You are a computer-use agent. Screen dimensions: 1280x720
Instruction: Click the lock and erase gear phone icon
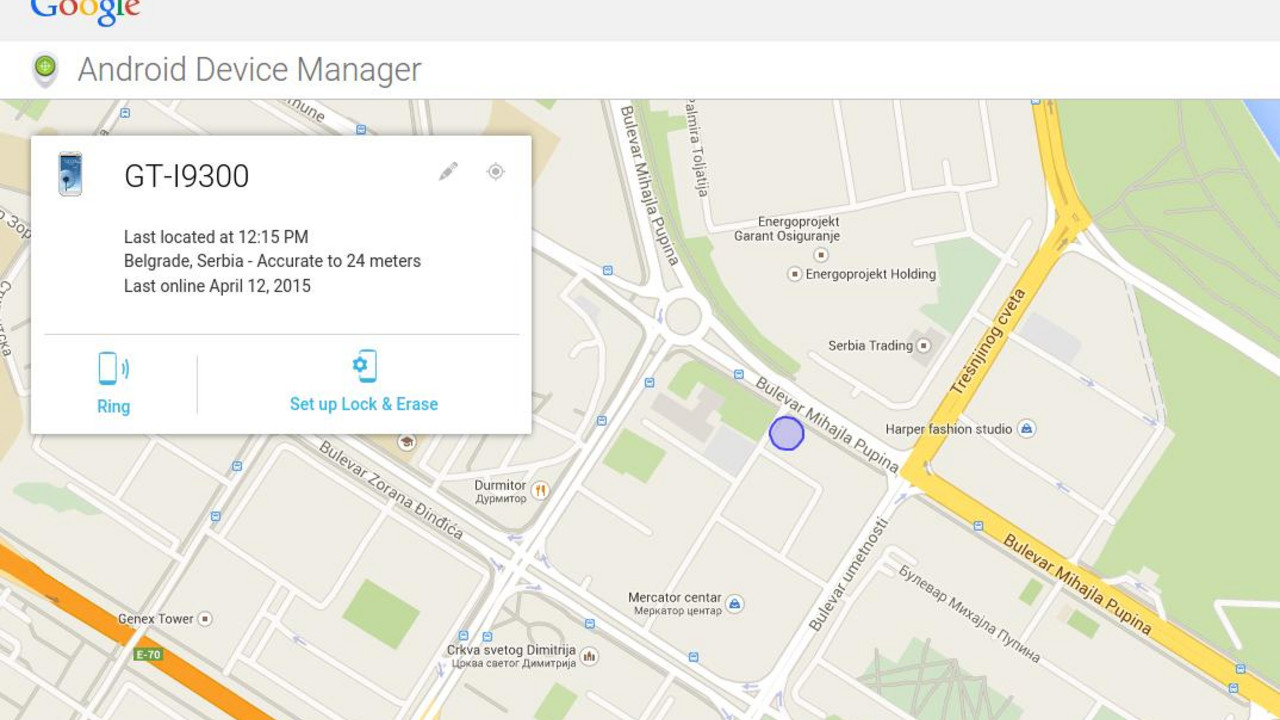tap(365, 366)
